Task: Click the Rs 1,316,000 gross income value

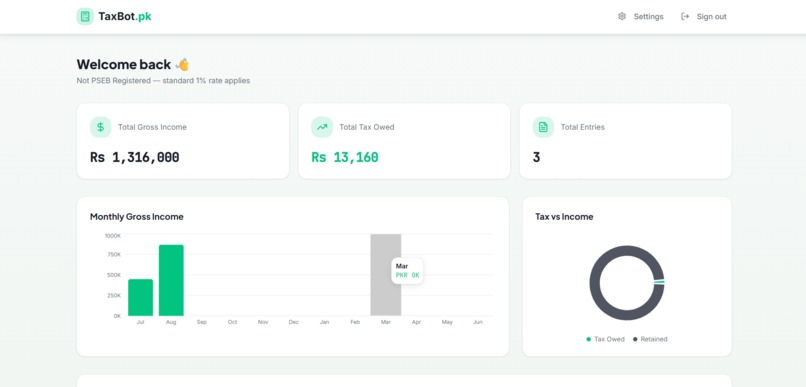Action: (135, 157)
